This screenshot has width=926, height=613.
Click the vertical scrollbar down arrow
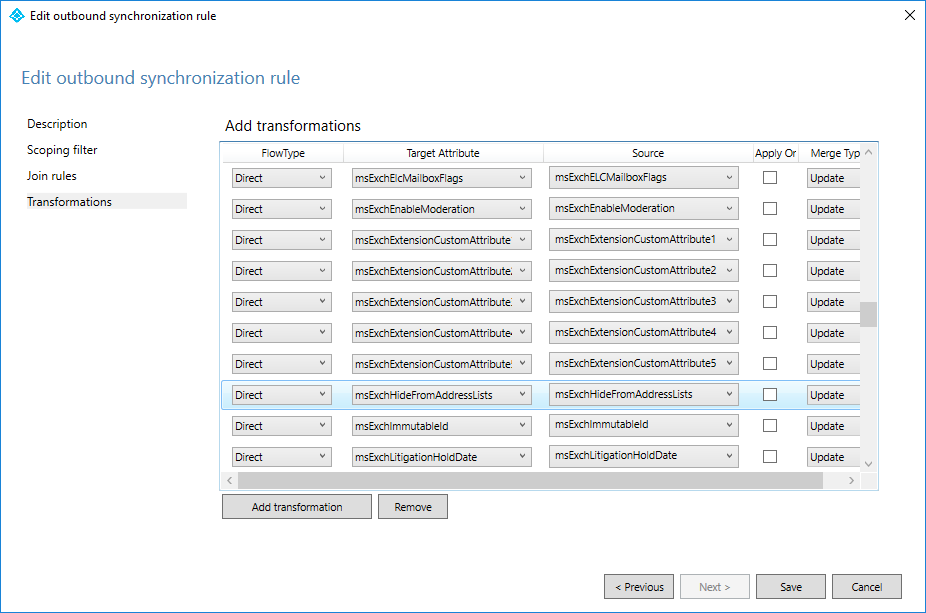tap(868, 464)
